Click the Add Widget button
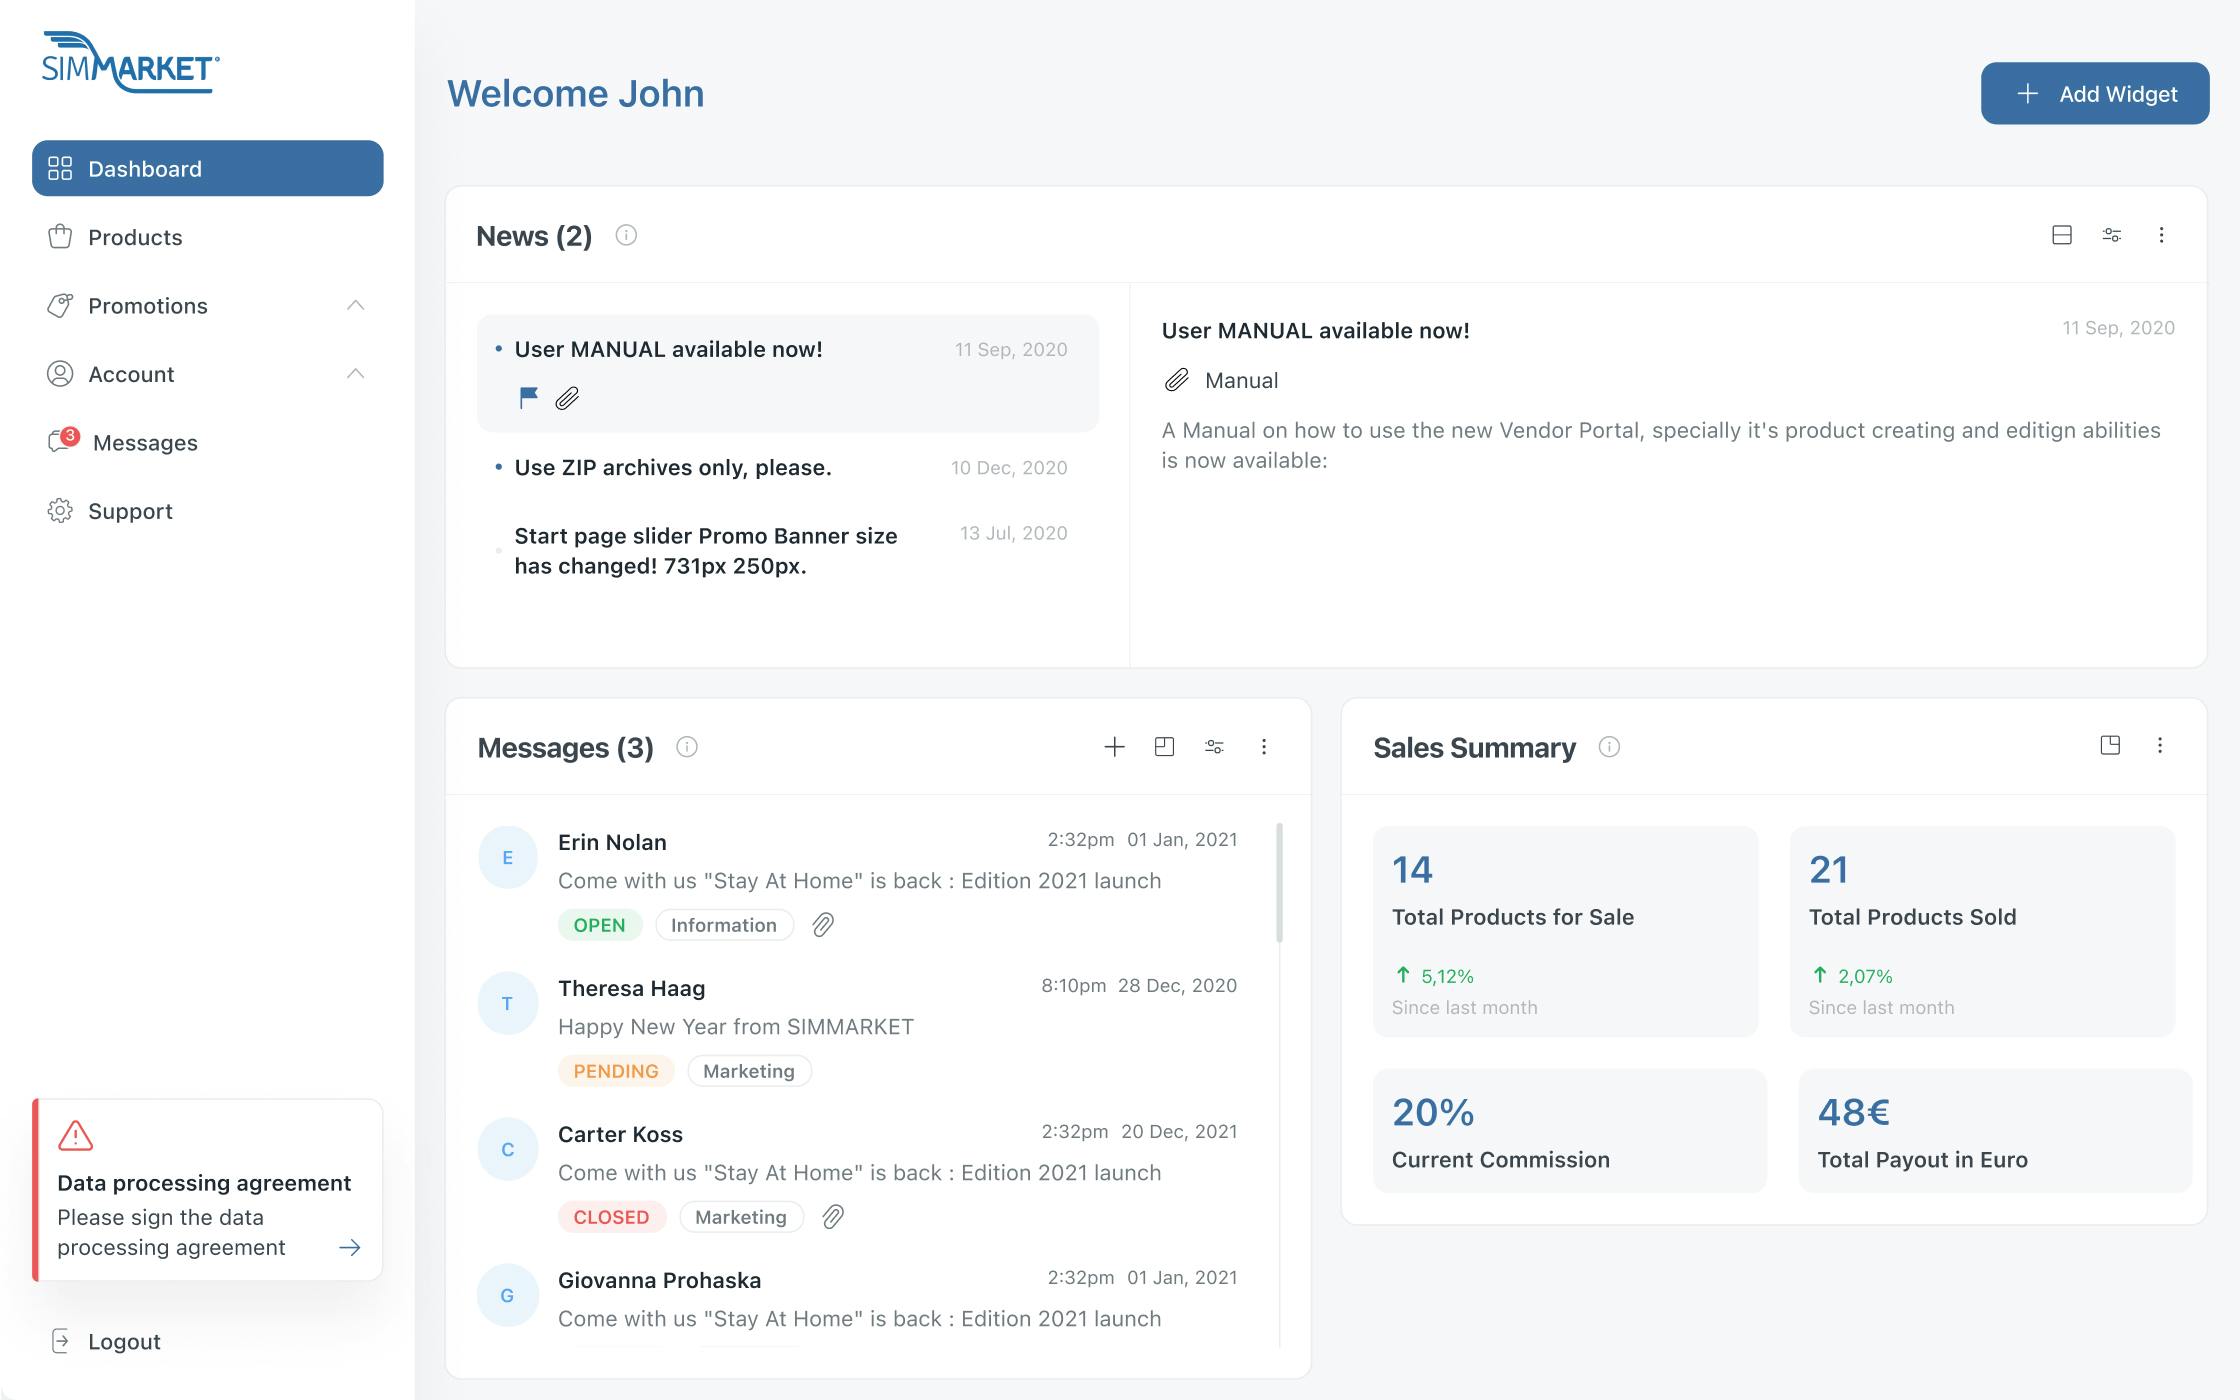The height and width of the screenshot is (1400, 2240). pos(2094,94)
